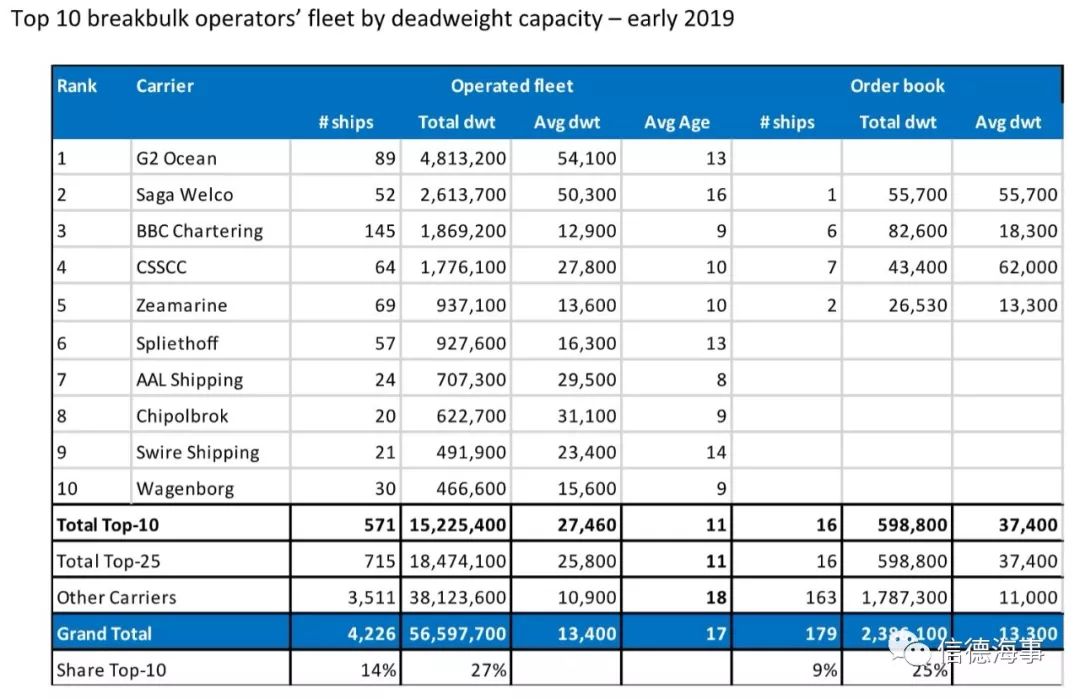
Task: Select Top-10 avg dwt '27,460'
Action: point(587,525)
